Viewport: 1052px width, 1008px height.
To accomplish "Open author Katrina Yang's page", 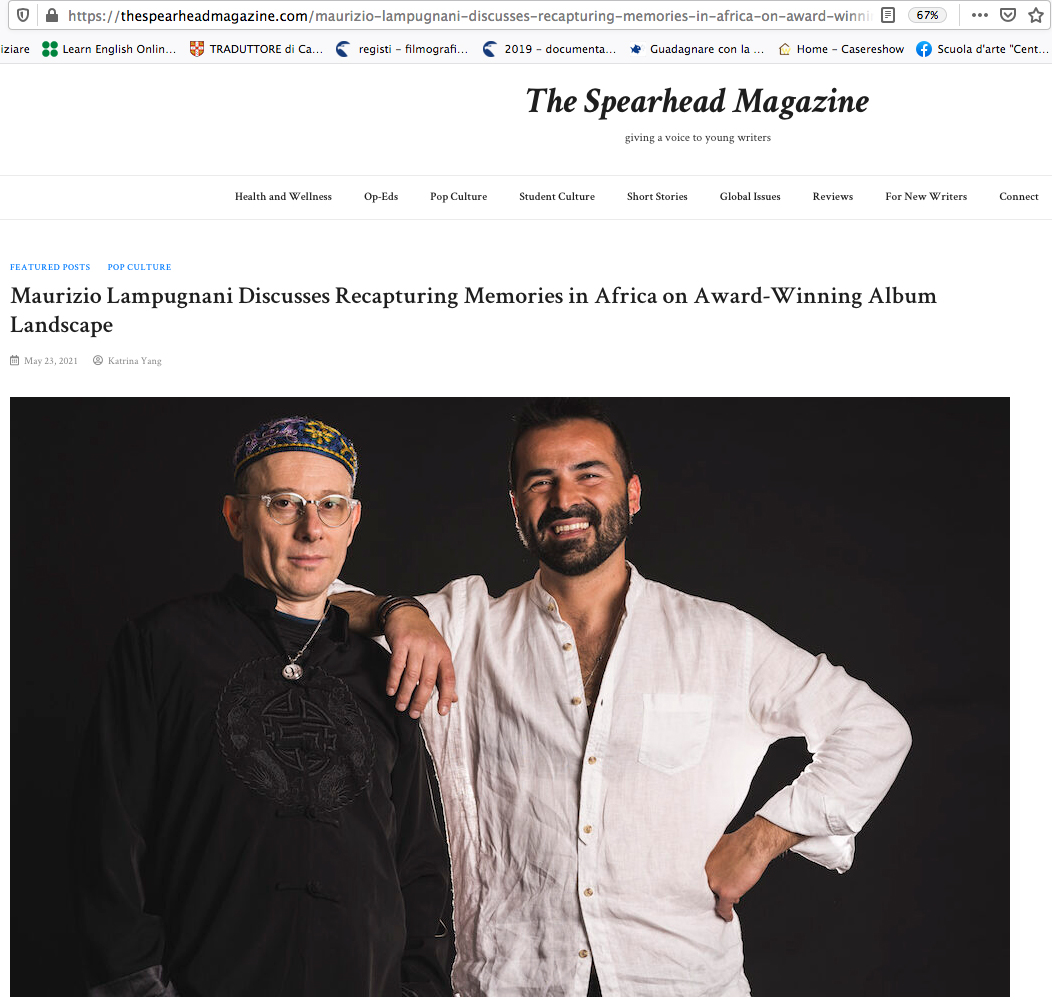I will pyautogui.click(x=134, y=361).
